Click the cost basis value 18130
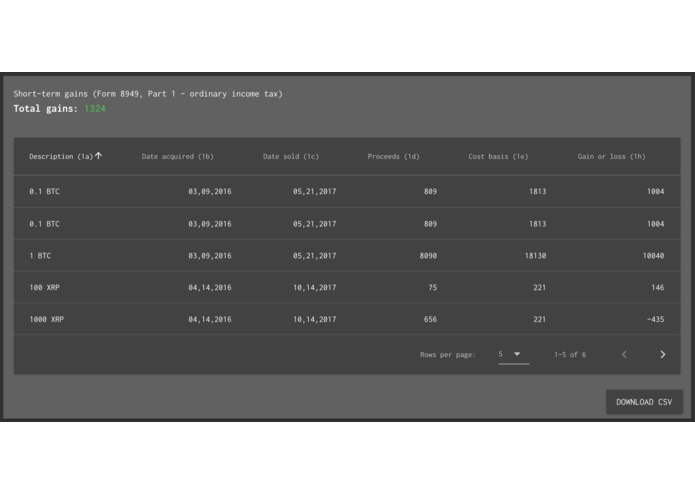 [535, 256]
